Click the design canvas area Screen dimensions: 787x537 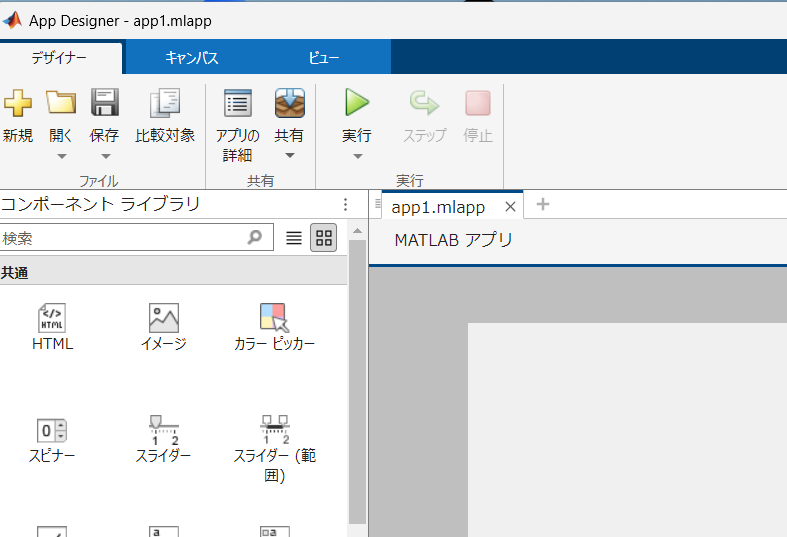point(627,430)
